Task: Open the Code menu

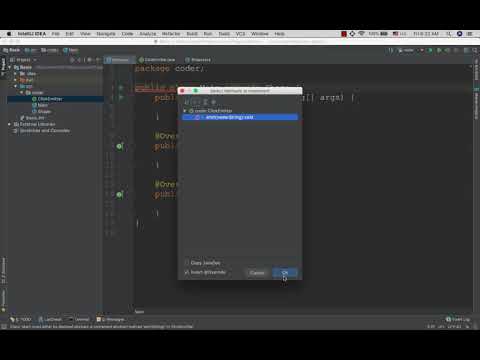Action: [x=127, y=34]
